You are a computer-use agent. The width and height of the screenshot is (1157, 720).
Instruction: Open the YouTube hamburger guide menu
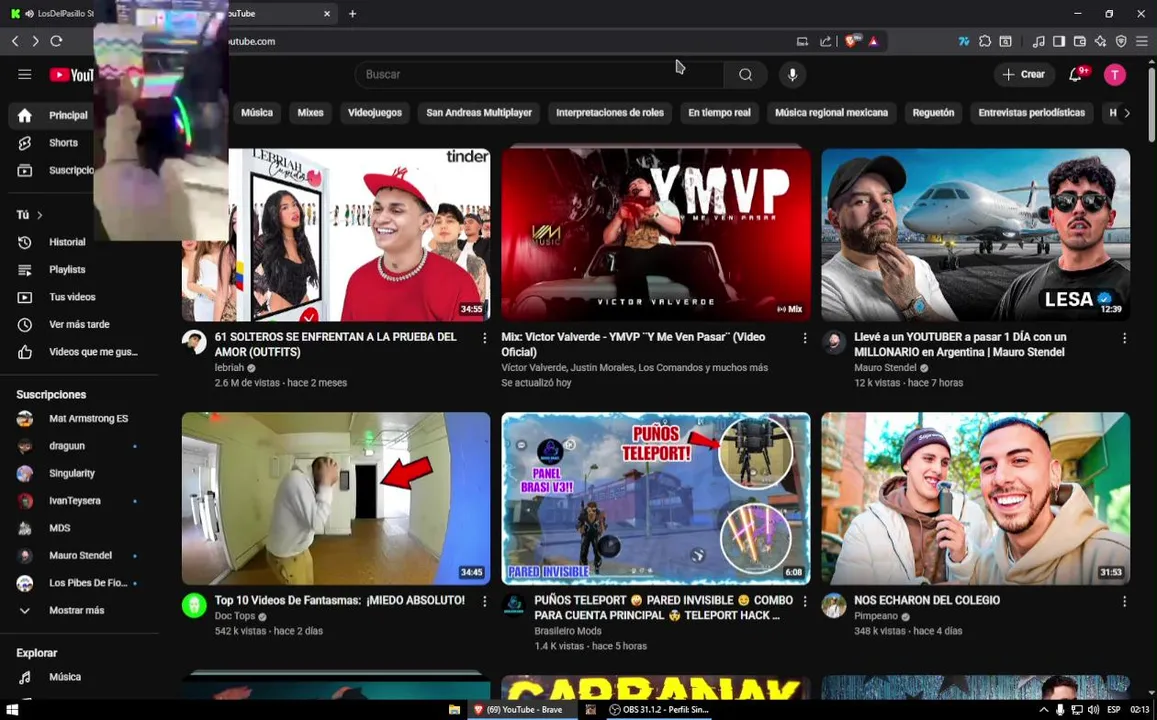[x=24, y=75]
